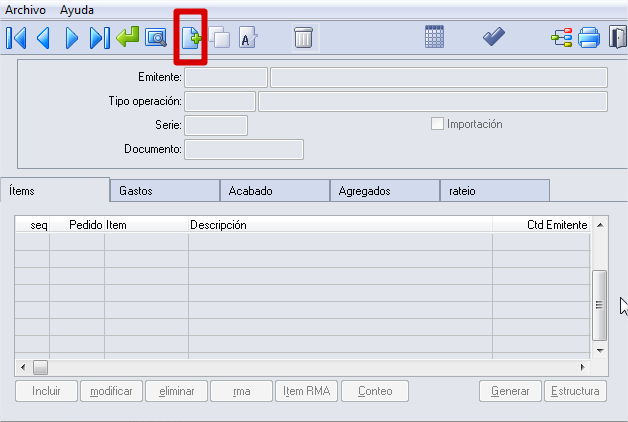The image size is (628, 422).
Task: Click the seq column header
Action: click(x=32, y=225)
